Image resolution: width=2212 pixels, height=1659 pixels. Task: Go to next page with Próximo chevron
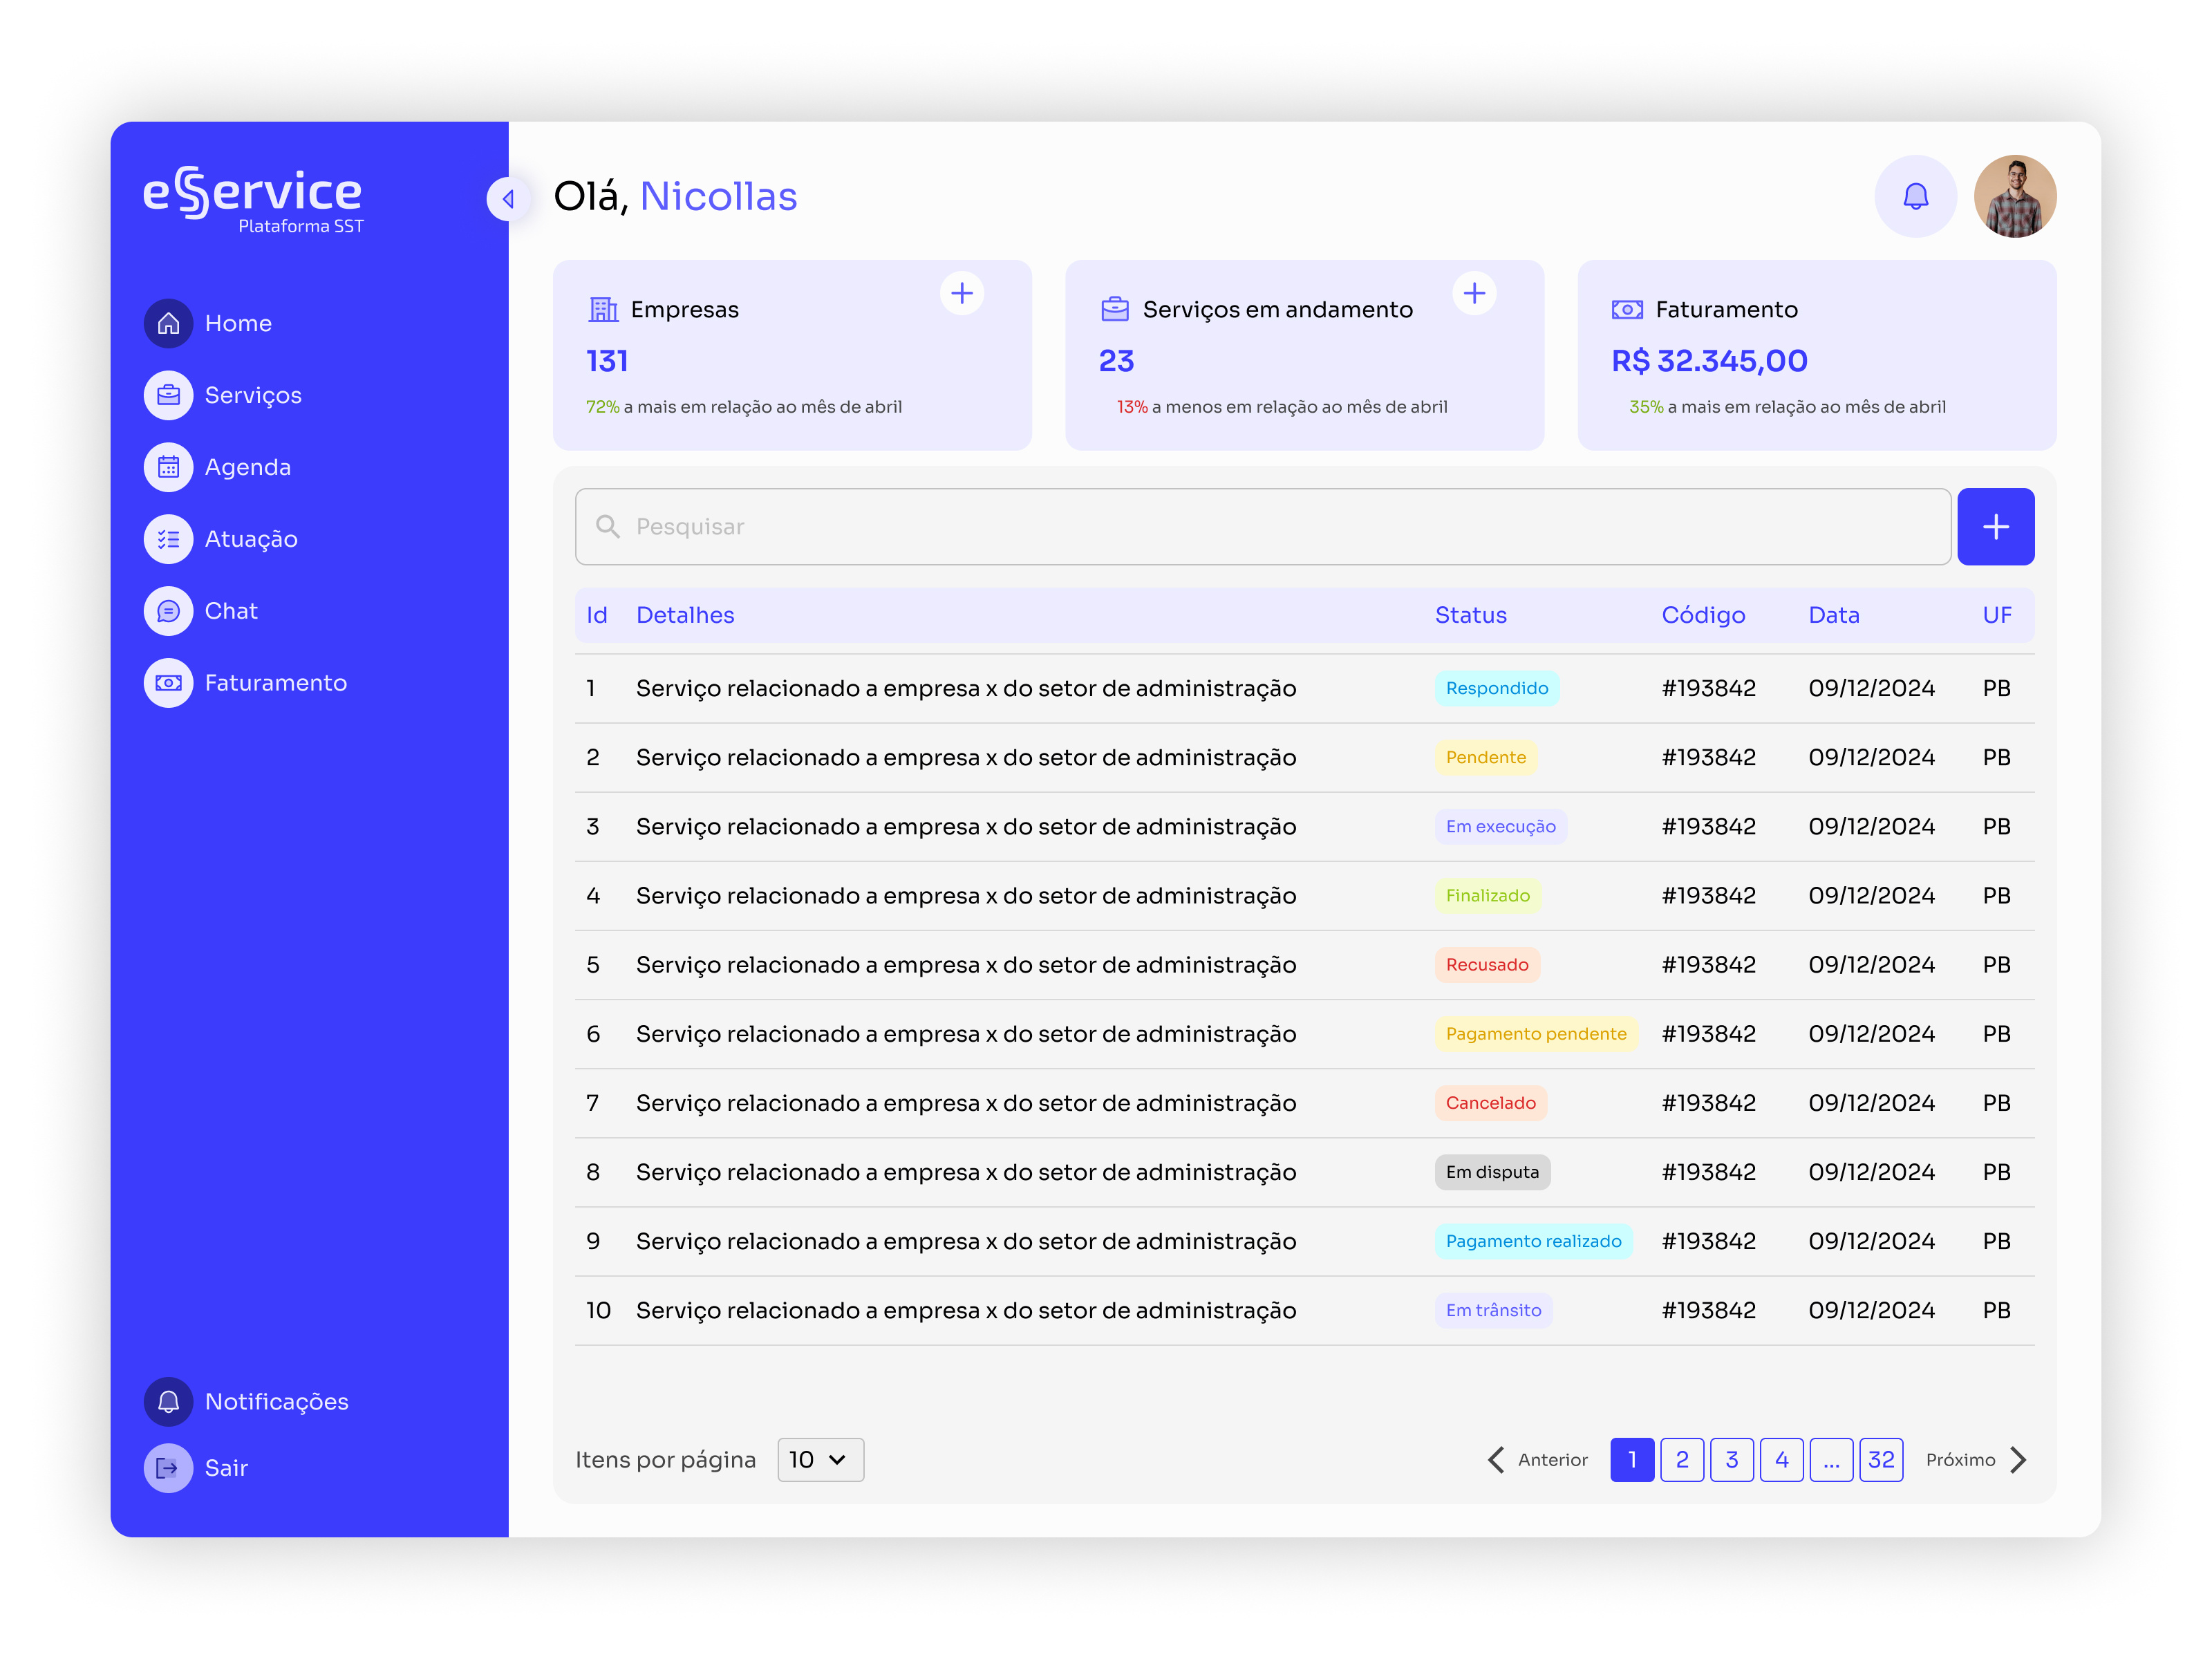2018,1459
